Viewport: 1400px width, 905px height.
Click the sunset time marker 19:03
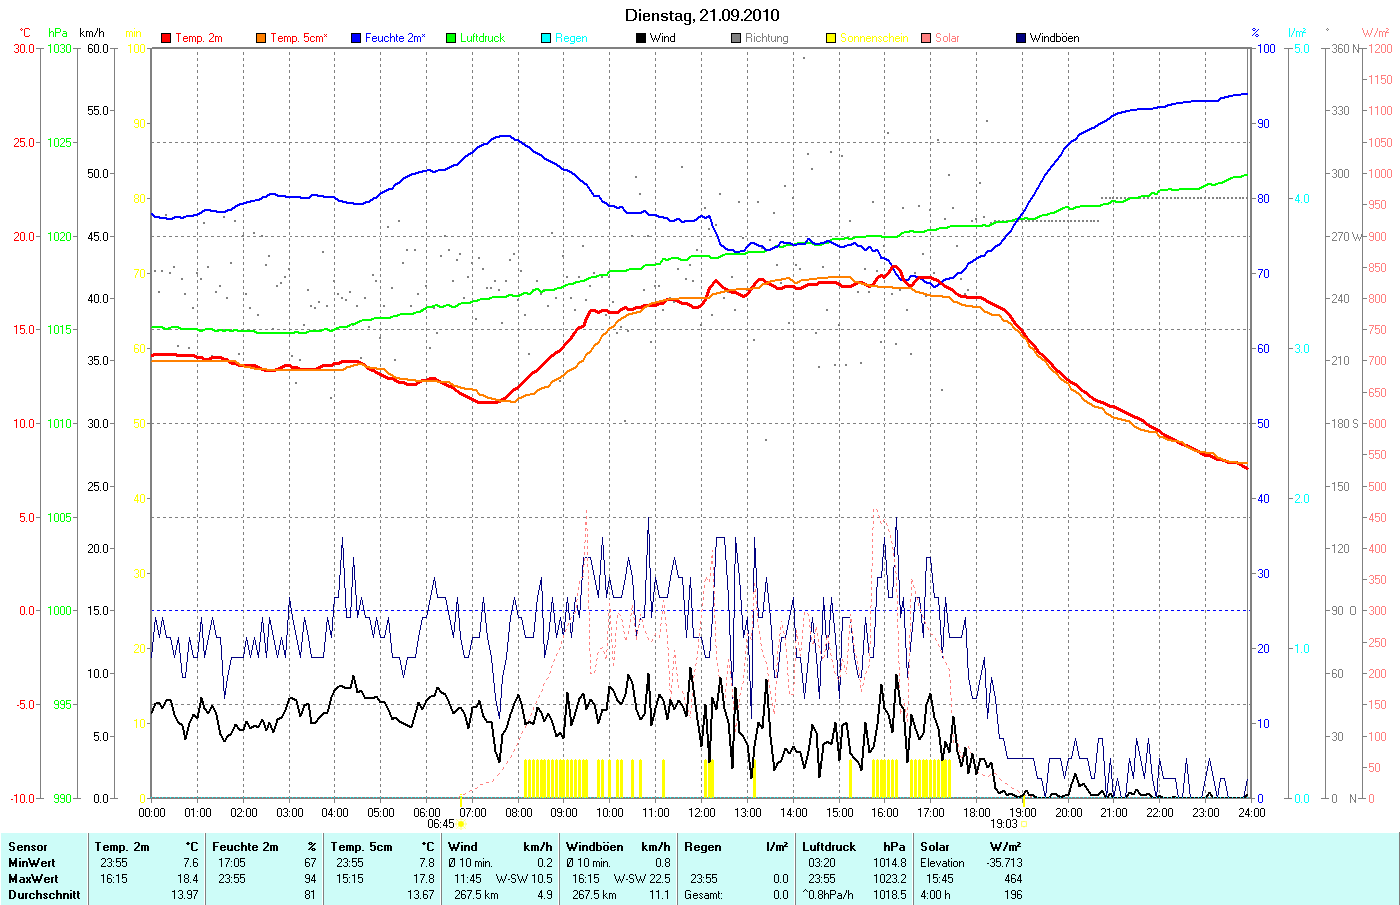pyautogui.click(x=1004, y=824)
